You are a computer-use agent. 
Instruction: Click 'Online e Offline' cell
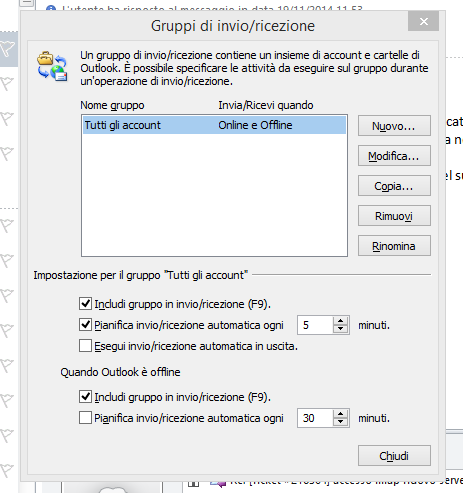[255, 125]
